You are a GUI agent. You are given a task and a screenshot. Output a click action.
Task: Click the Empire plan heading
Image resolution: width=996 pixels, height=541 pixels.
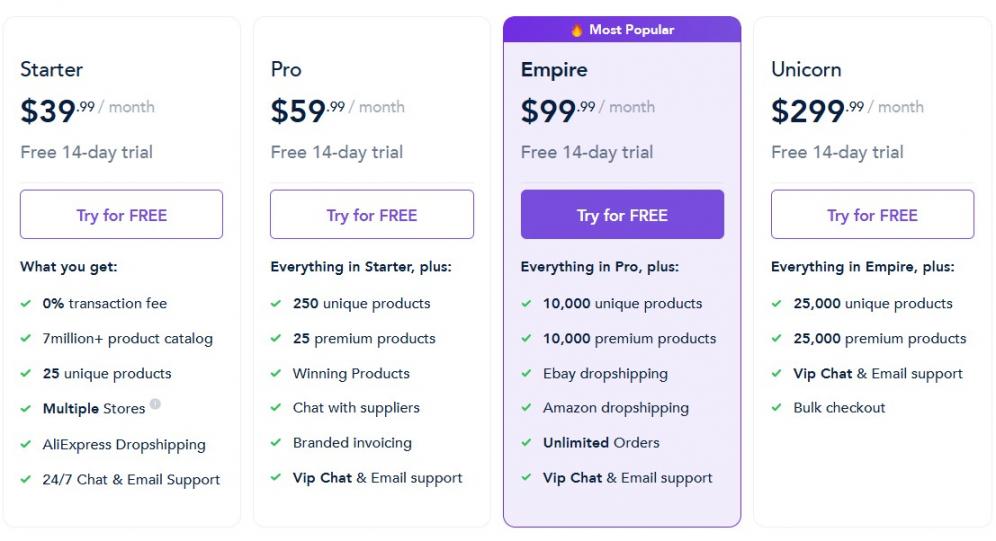pos(554,69)
